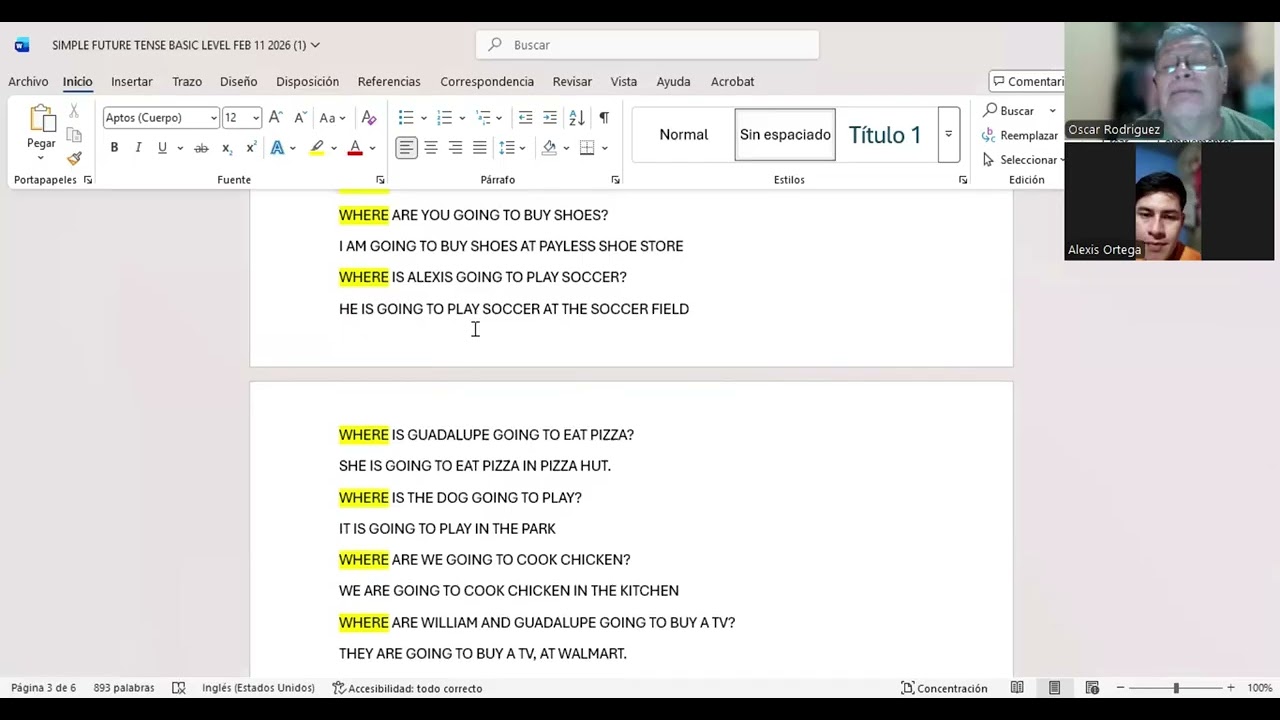Open the document title dropdown chevron

[315, 45]
